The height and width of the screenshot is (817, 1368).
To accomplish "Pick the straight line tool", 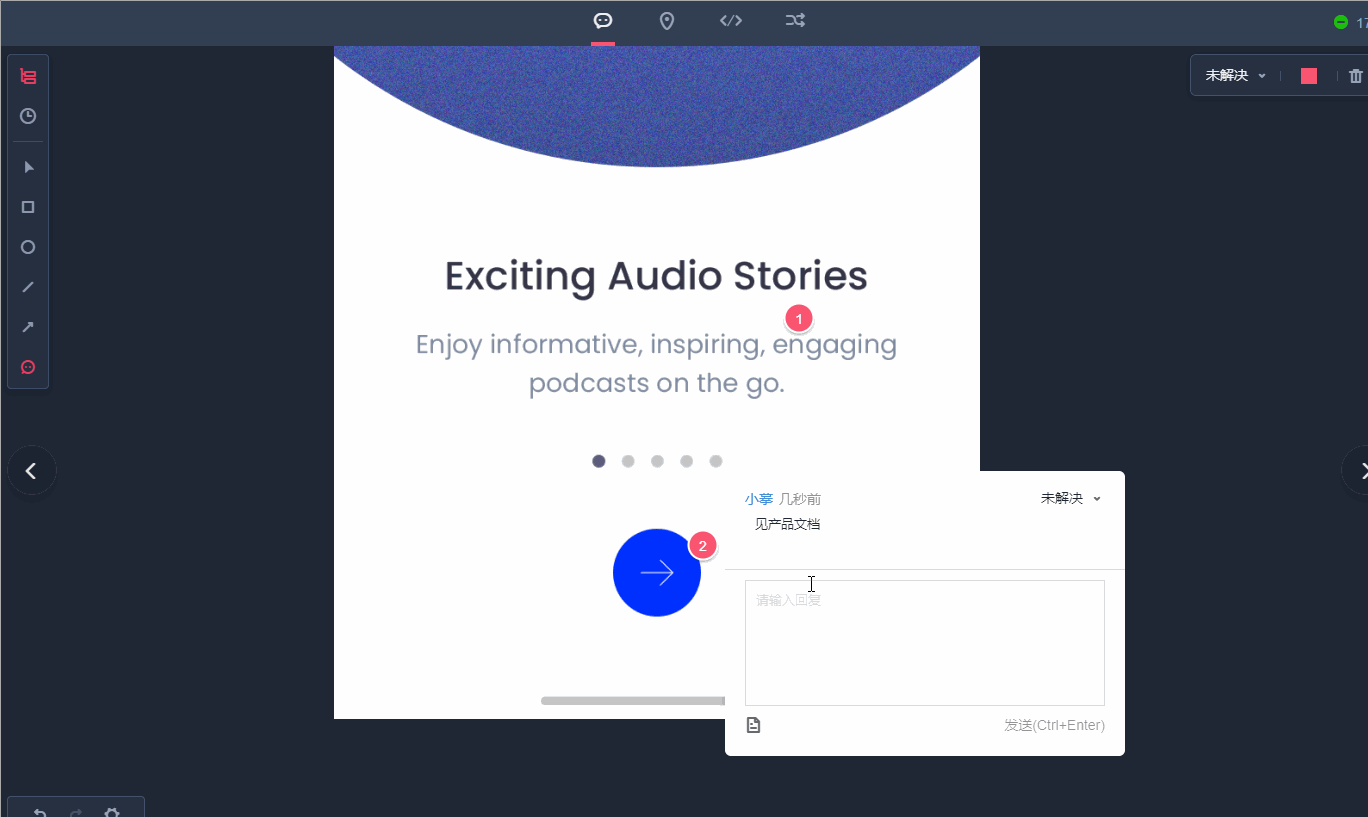I will [28, 287].
